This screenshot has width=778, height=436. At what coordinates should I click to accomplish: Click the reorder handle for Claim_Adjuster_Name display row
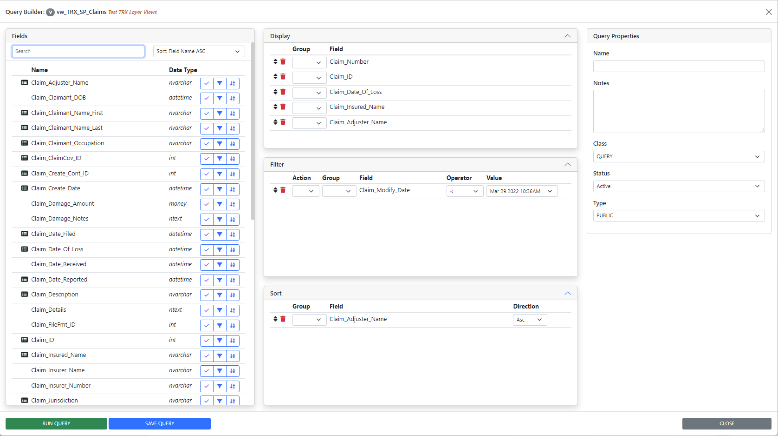[x=275, y=122]
